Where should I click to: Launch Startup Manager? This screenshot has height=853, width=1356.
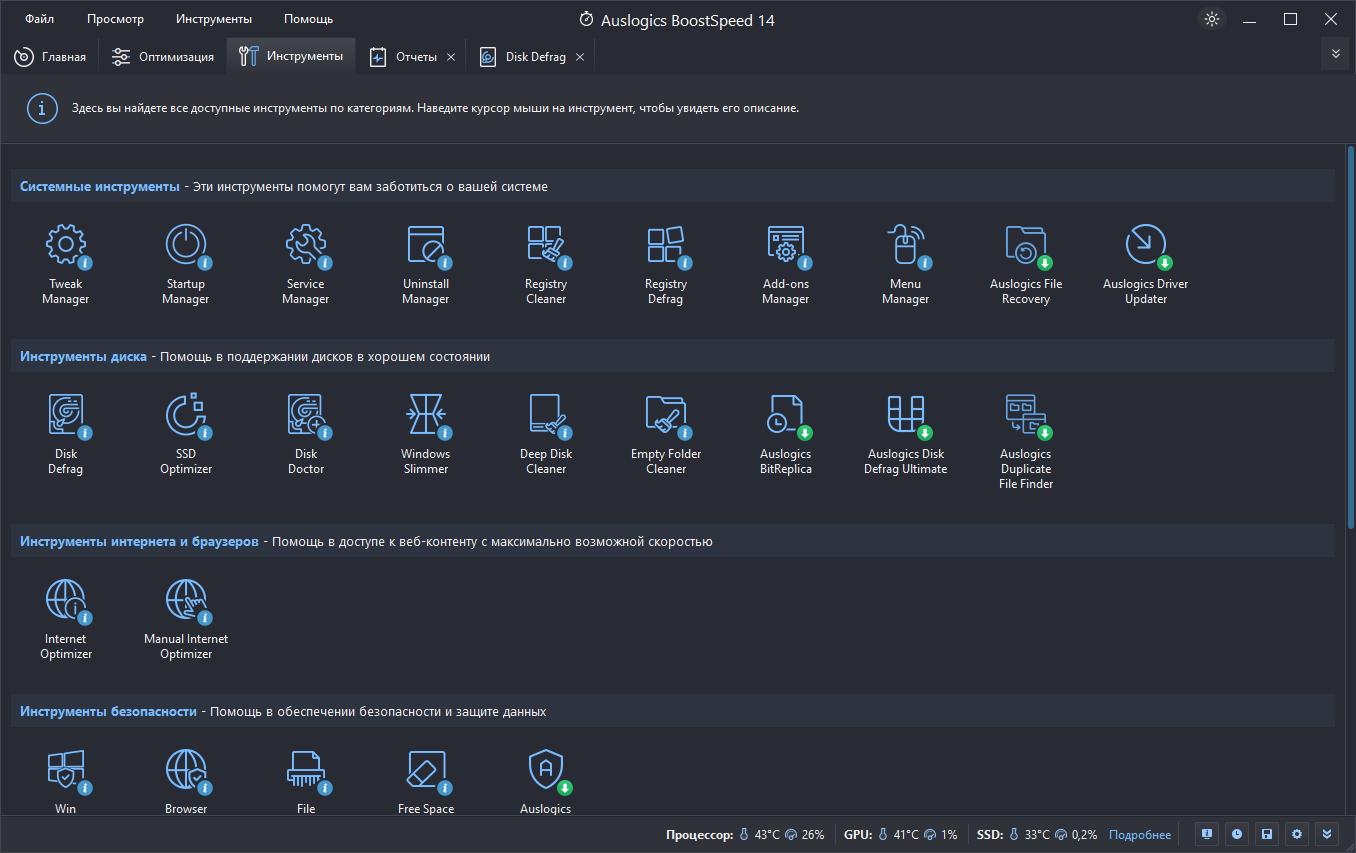186,265
